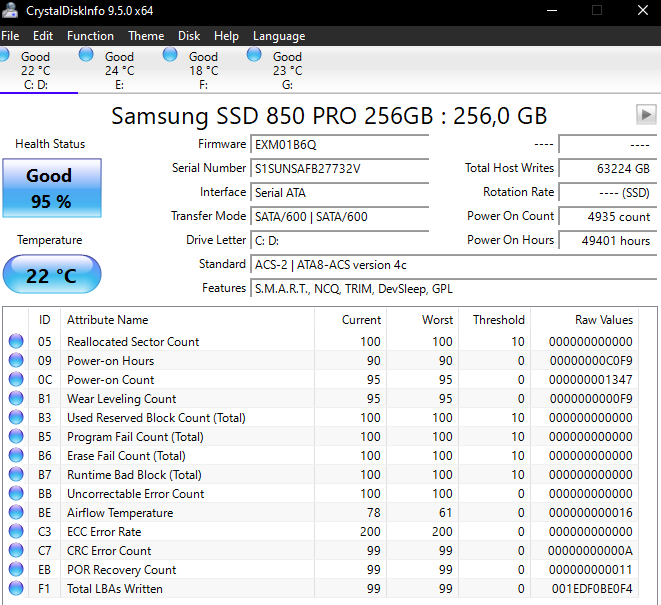Click status orb of Airflow Temperature row
Viewport: 661px width, 605px height.
pos(16,512)
